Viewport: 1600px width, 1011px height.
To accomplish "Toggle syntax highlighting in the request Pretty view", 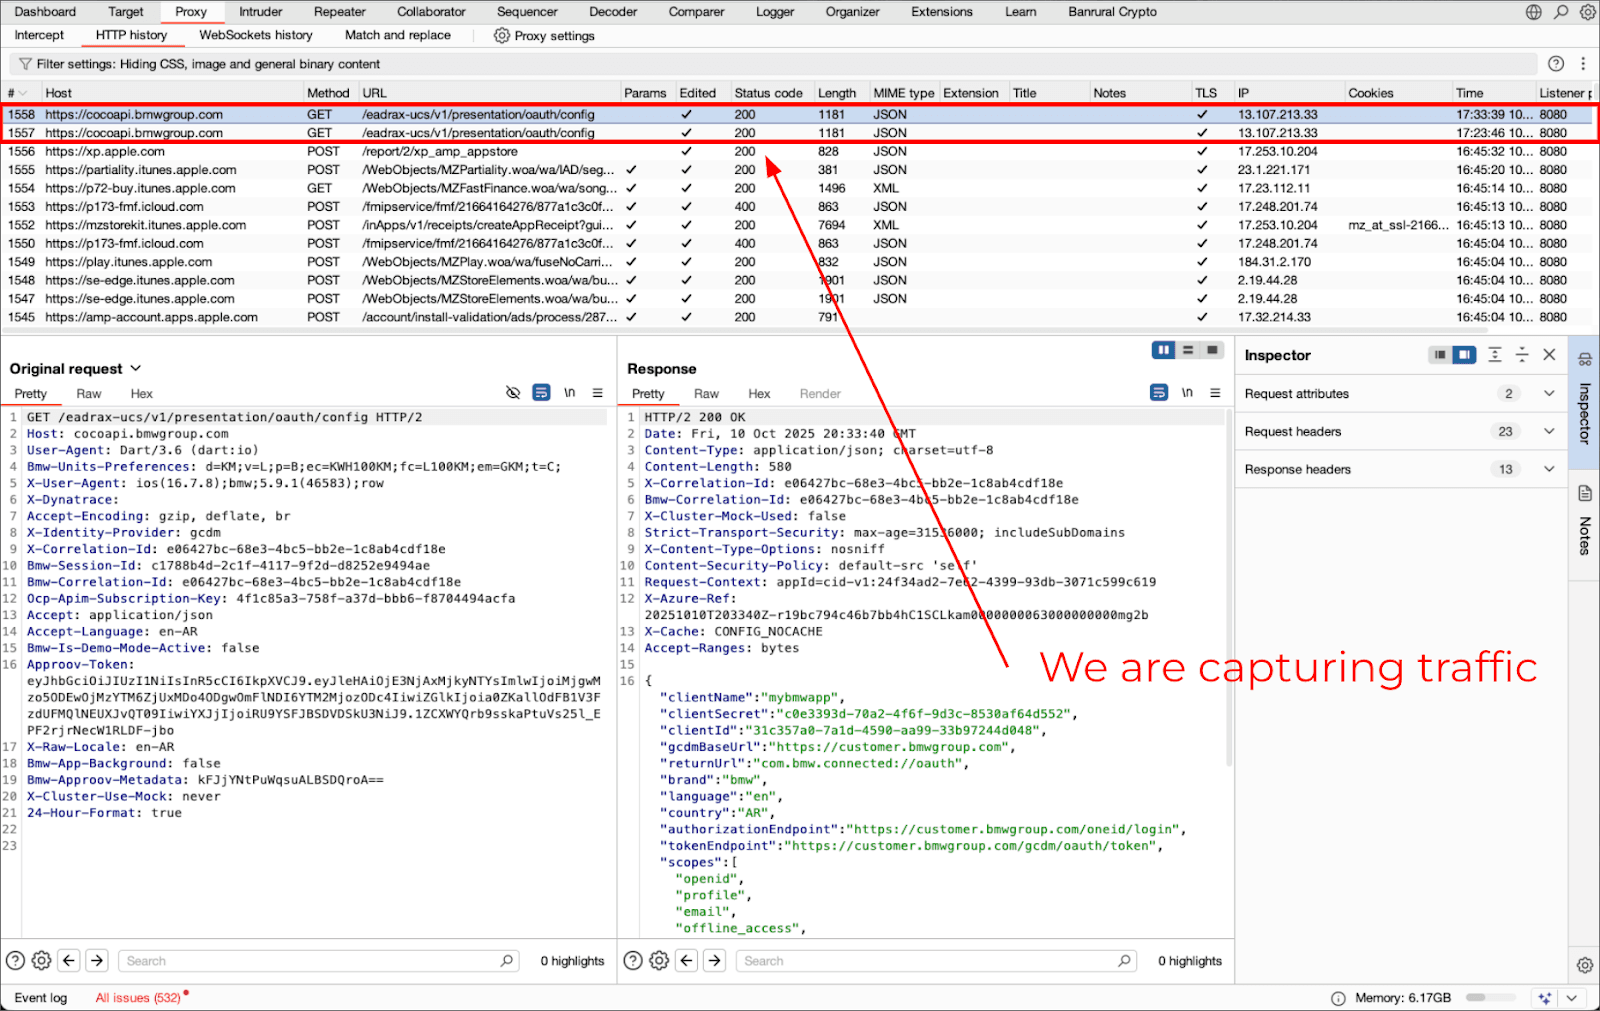I will coord(541,392).
